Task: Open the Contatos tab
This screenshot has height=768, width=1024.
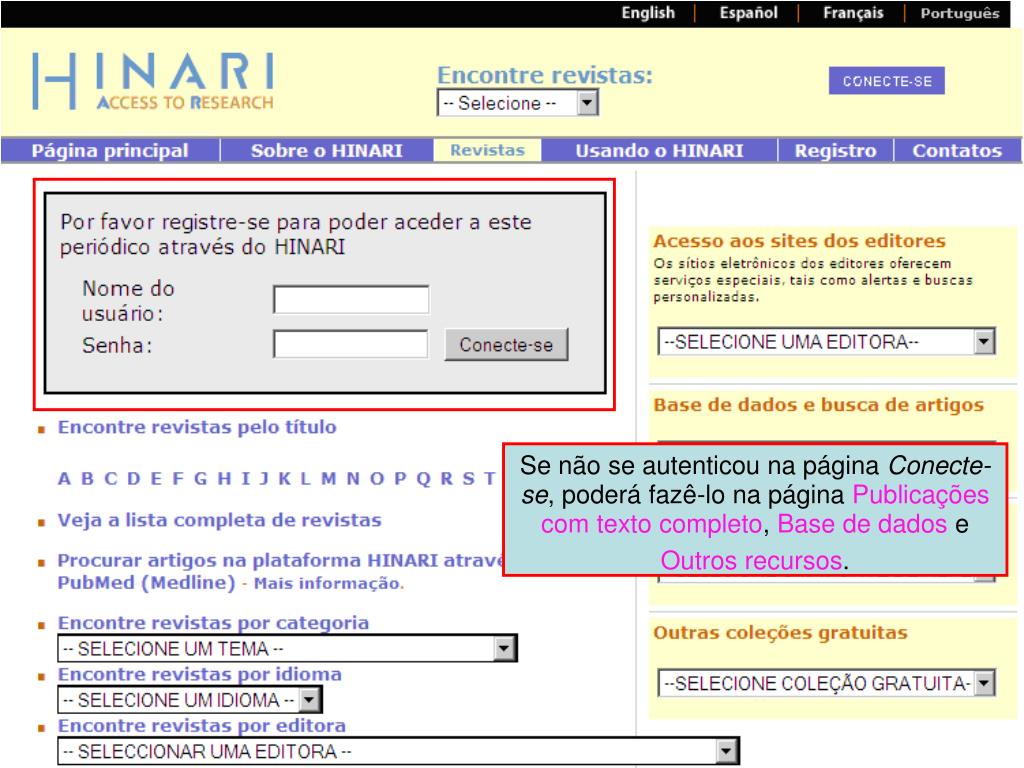Action: 957,151
